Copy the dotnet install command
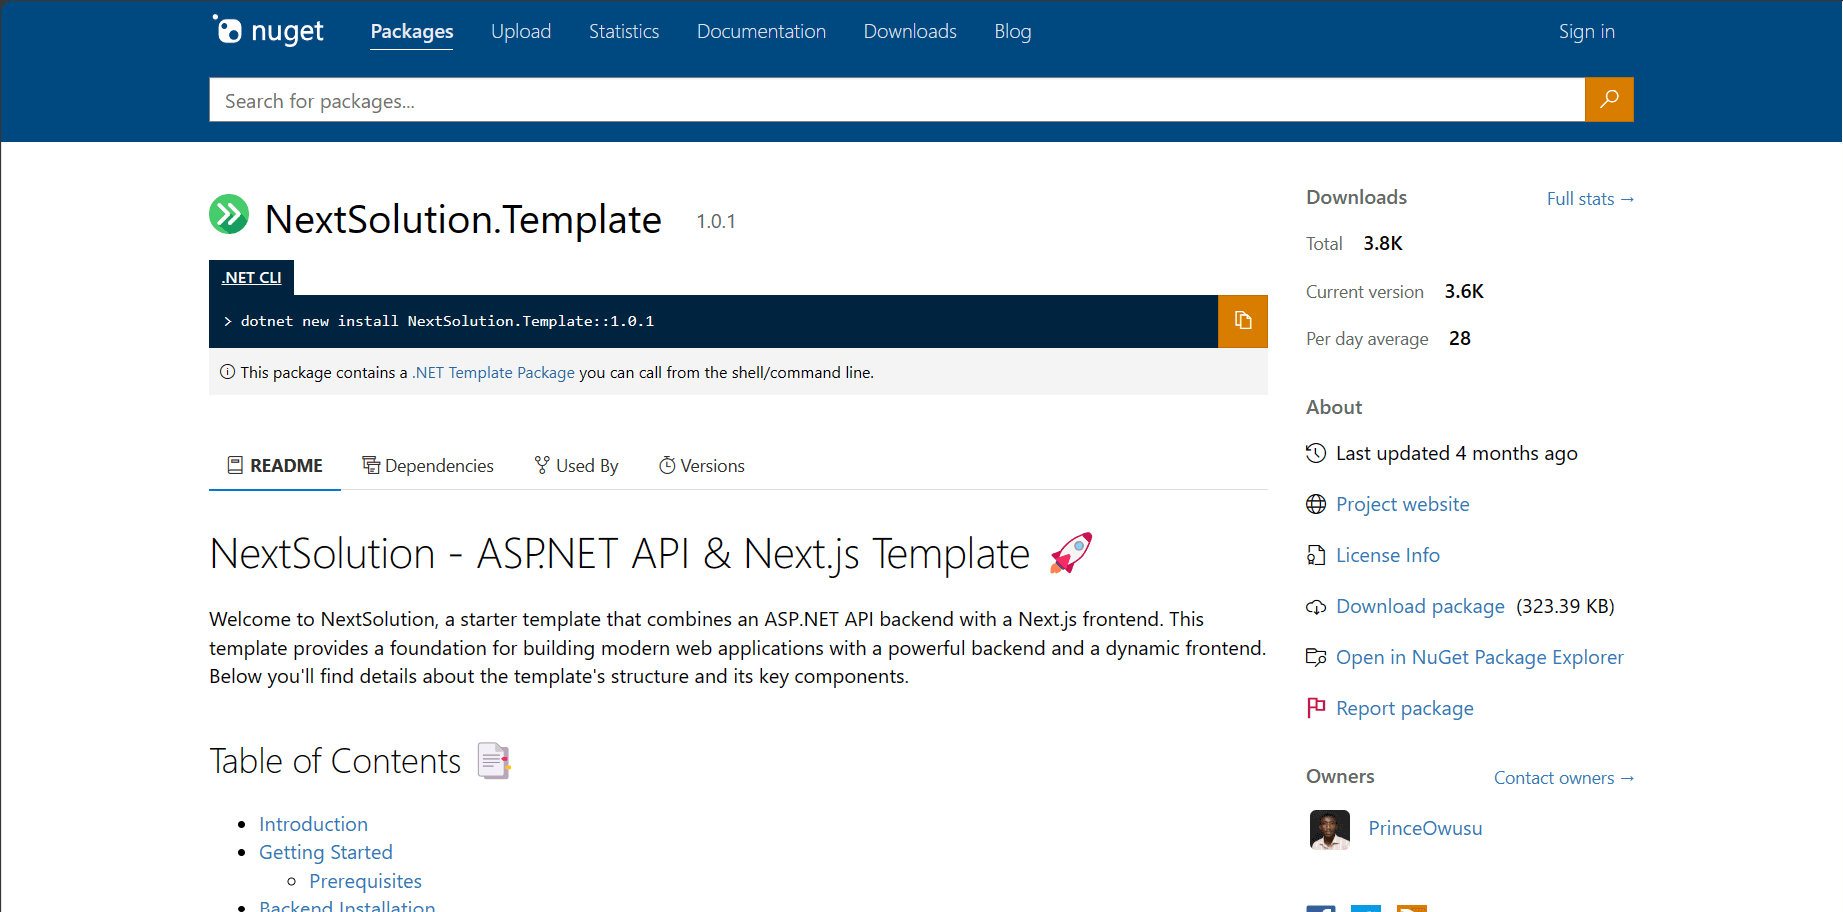Screen dimensions: 1843x912 pos(1243,321)
